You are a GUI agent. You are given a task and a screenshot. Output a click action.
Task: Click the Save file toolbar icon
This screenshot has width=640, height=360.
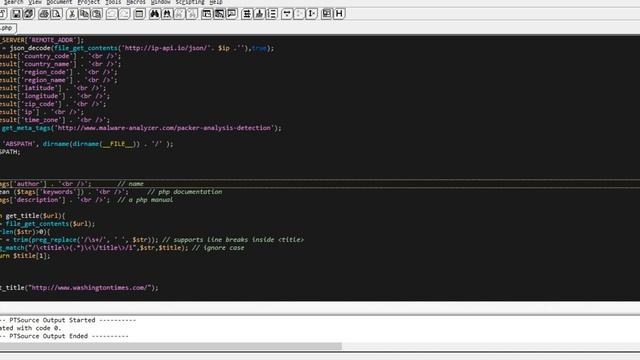click(16, 14)
